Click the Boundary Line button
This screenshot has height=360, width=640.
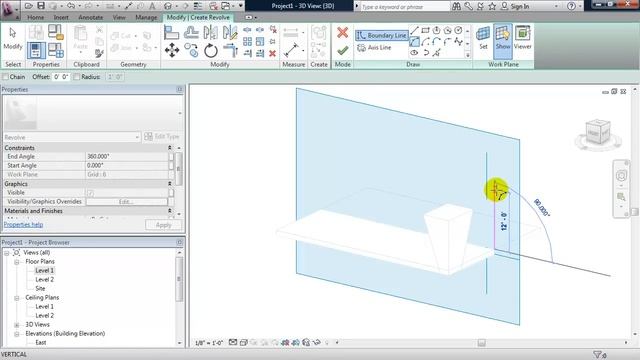[x=382, y=36]
